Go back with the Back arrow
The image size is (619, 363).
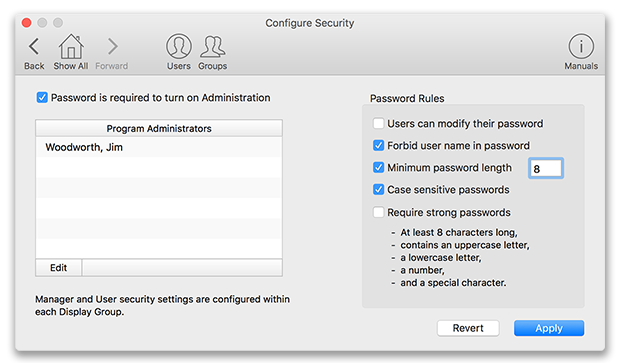(34, 47)
